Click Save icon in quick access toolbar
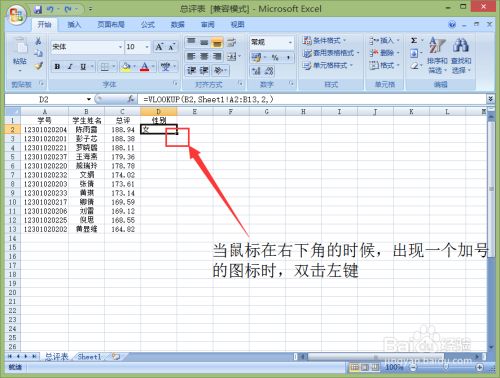This screenshot has width=500, height=378. (x=38, y=10)
